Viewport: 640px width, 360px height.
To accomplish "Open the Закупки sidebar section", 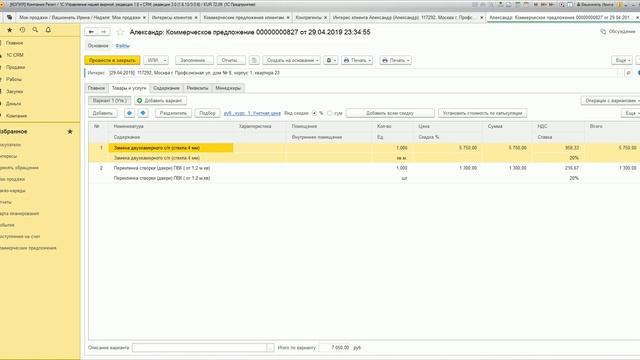I will point(14,91).
